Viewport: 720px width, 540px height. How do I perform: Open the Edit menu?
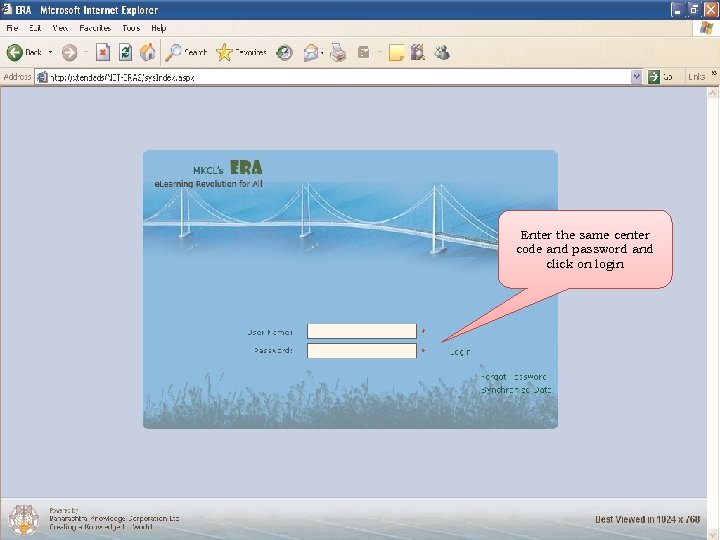click(x=35, y=28)
